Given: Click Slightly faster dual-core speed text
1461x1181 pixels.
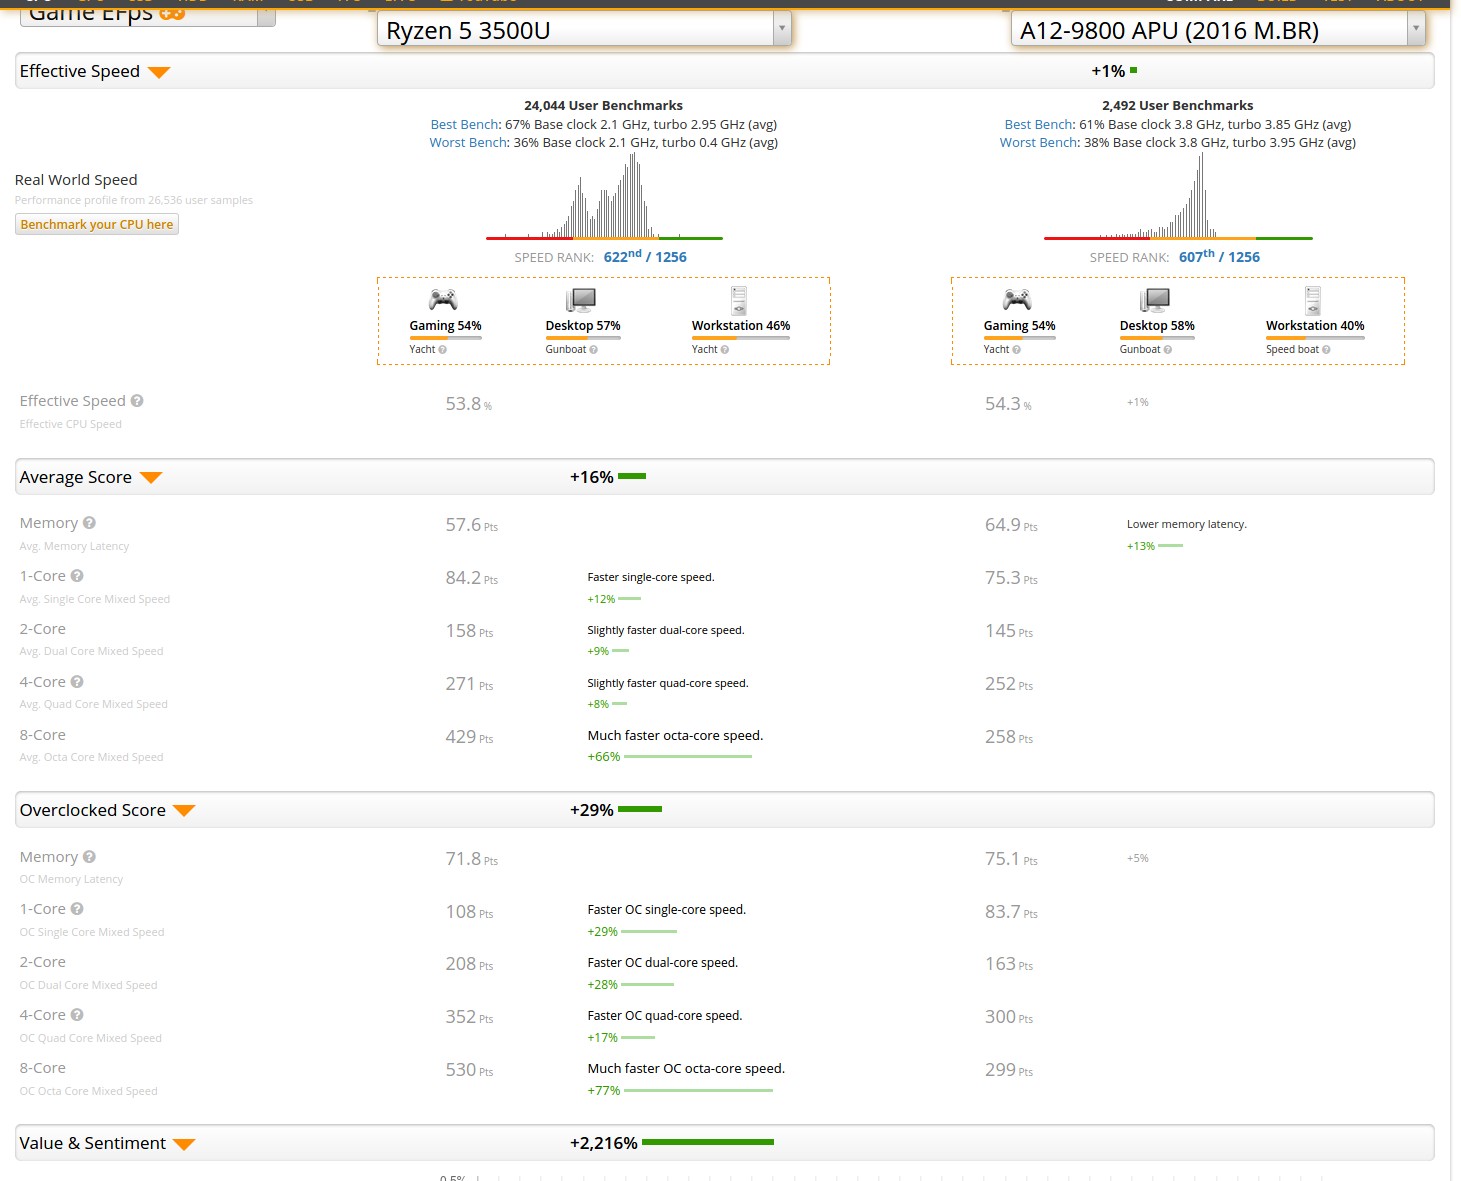Looking at the screenshot, I should tap(666, 630).
